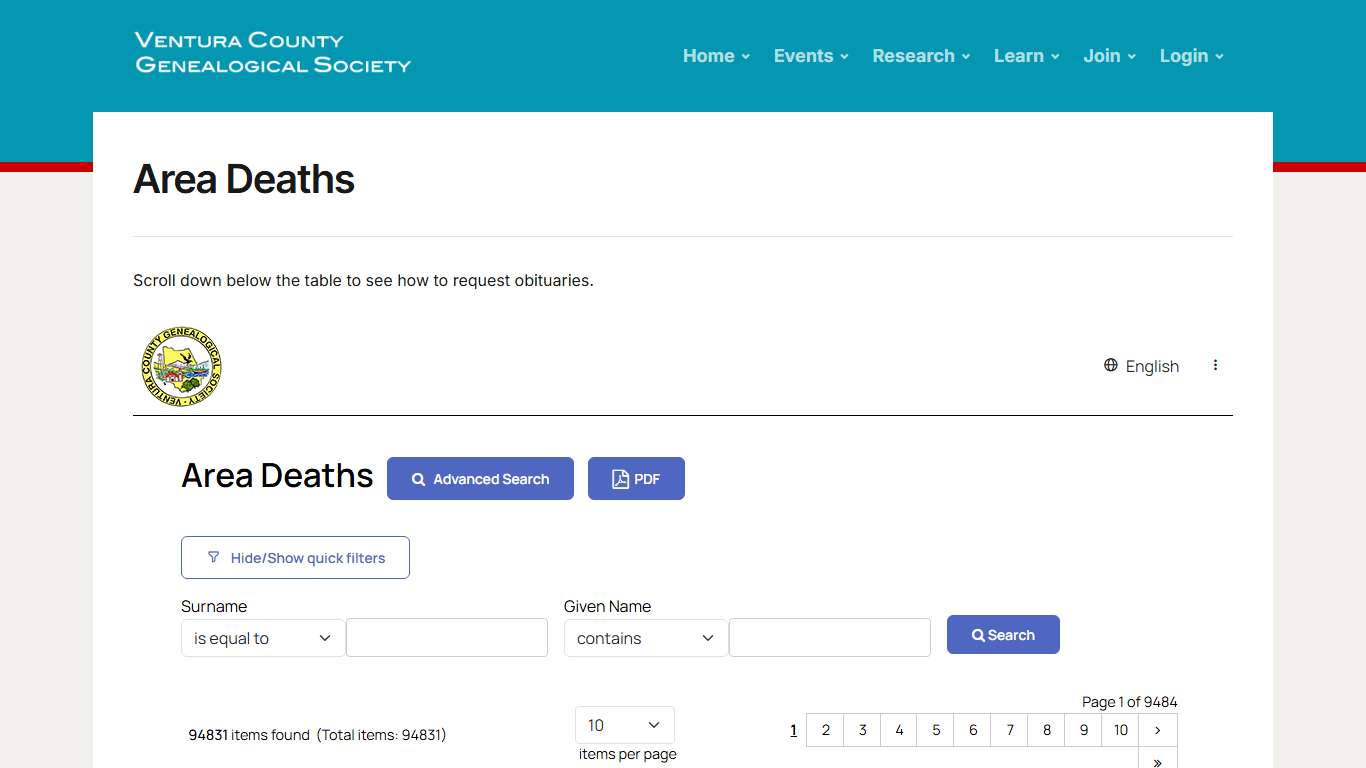The width and height of the screenshot is (1366, 768).
Task: Advance to next page using the chevron arrow
Action: tap(1157, 730)
